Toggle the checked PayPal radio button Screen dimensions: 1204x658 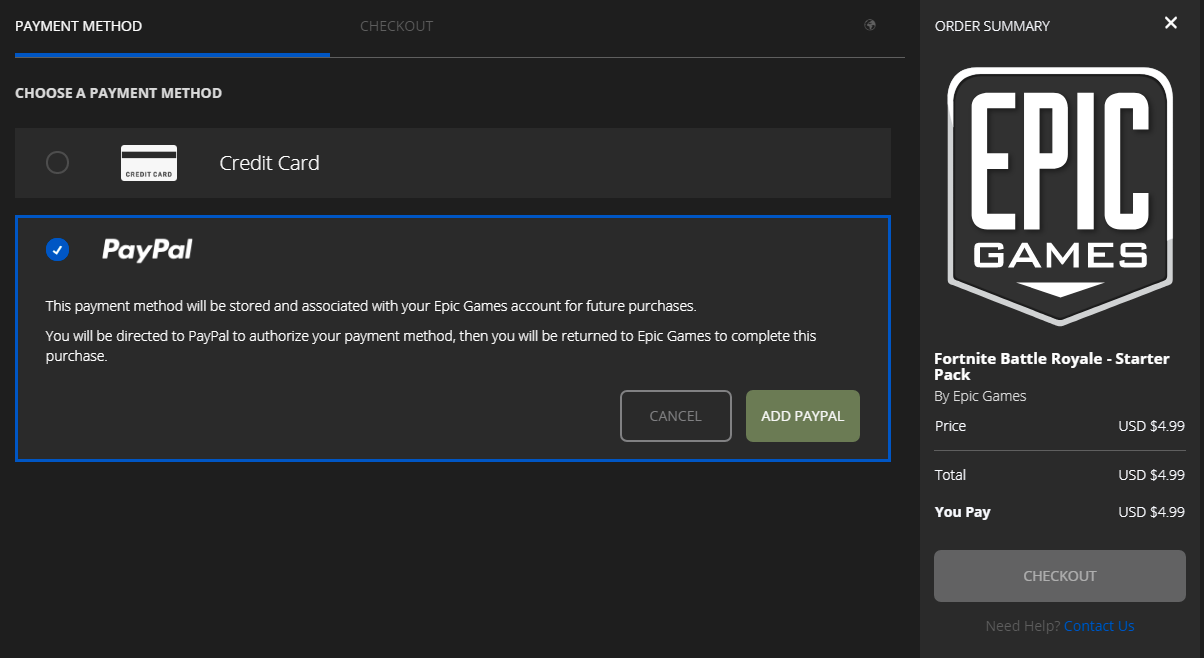(58, 250)
